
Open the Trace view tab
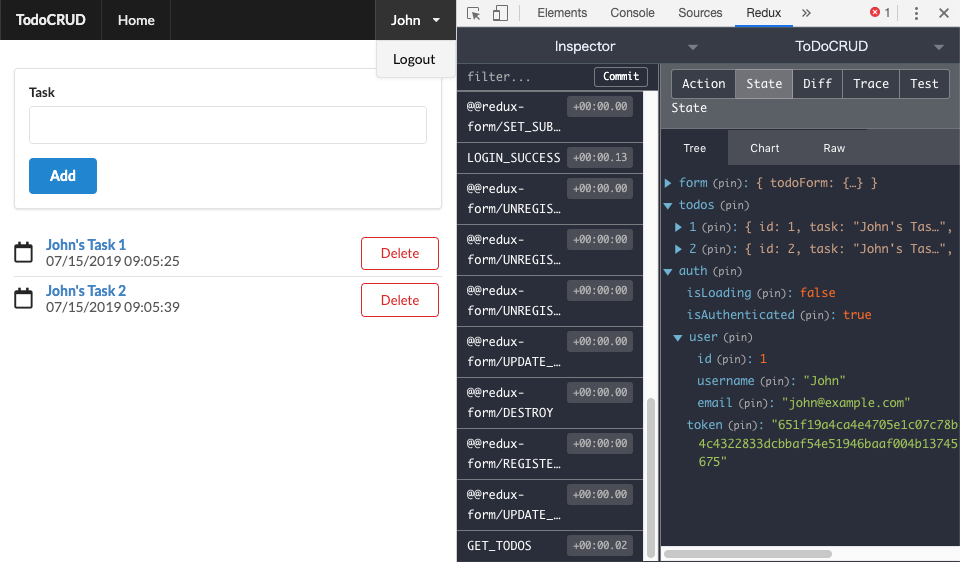coord(871,84)
